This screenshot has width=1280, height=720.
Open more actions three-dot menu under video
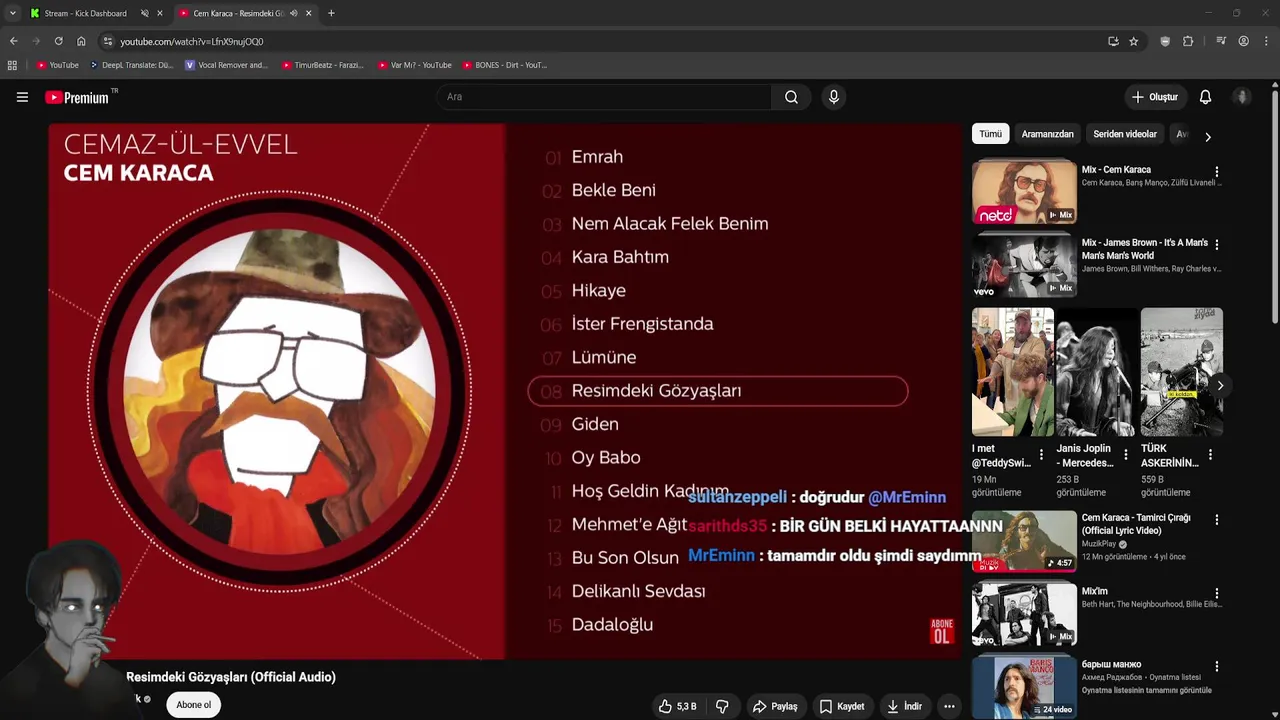click(949, 706)
